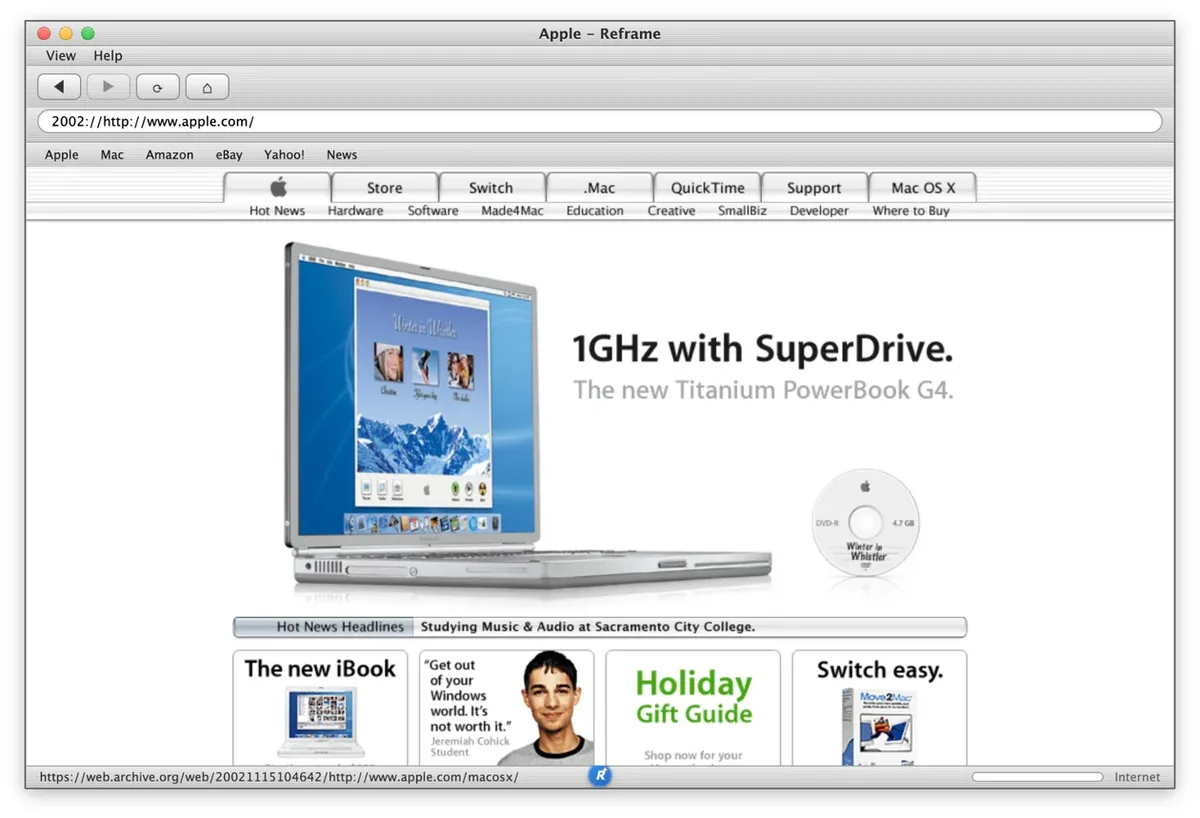The height and width of the screenshot is (818, 1200).
Task: Open the View menu
Action: (61, 56)
